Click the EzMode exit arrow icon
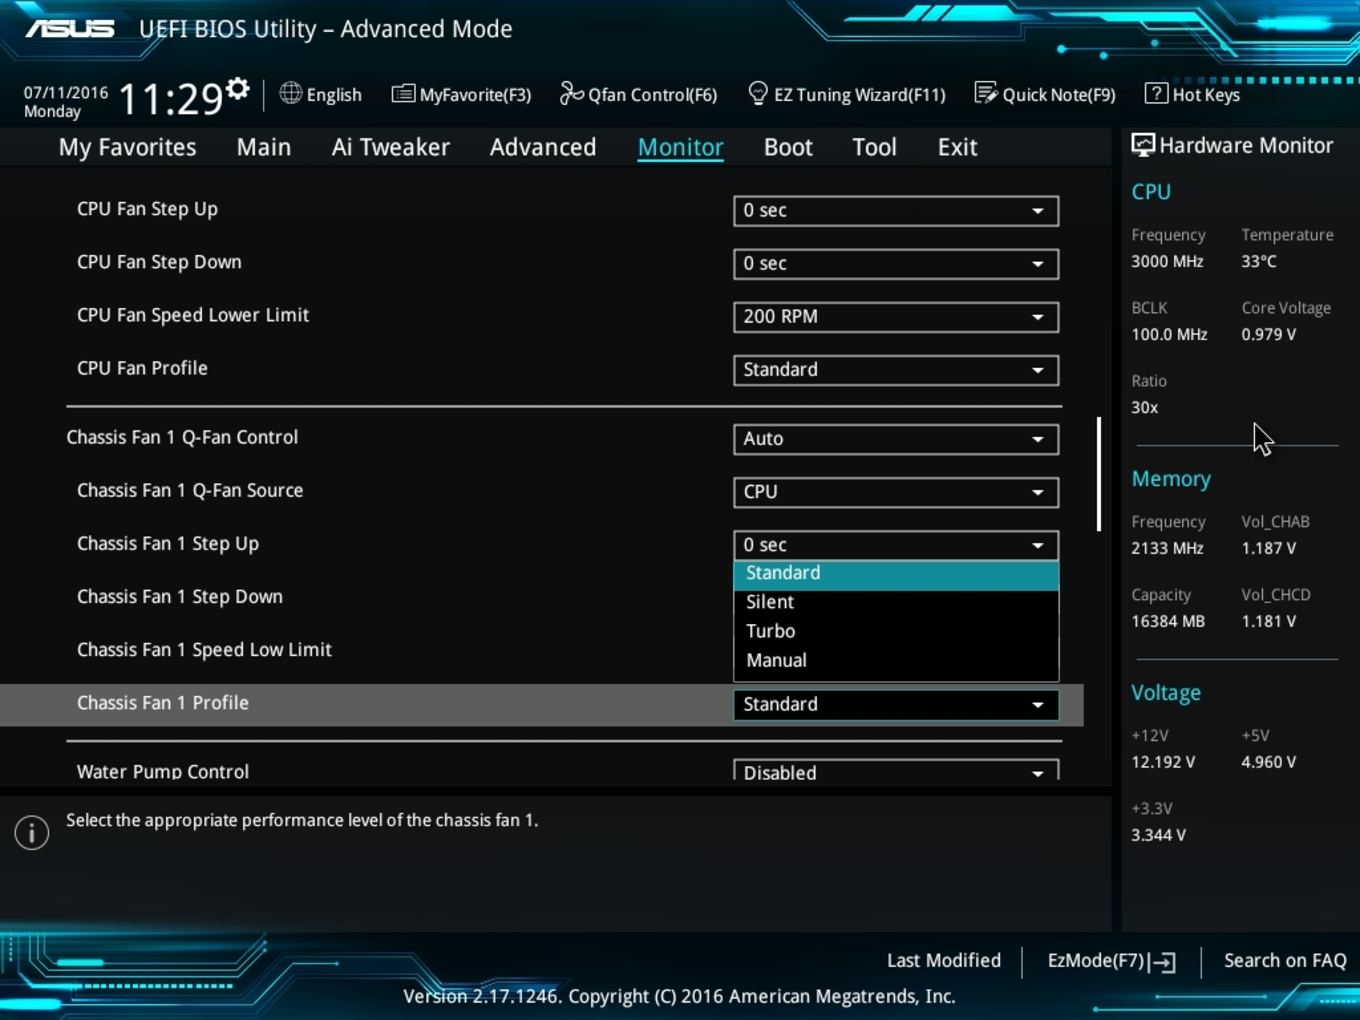Image resolution: width=1360 pixels, height=1020 pixels. point(1162,962)
